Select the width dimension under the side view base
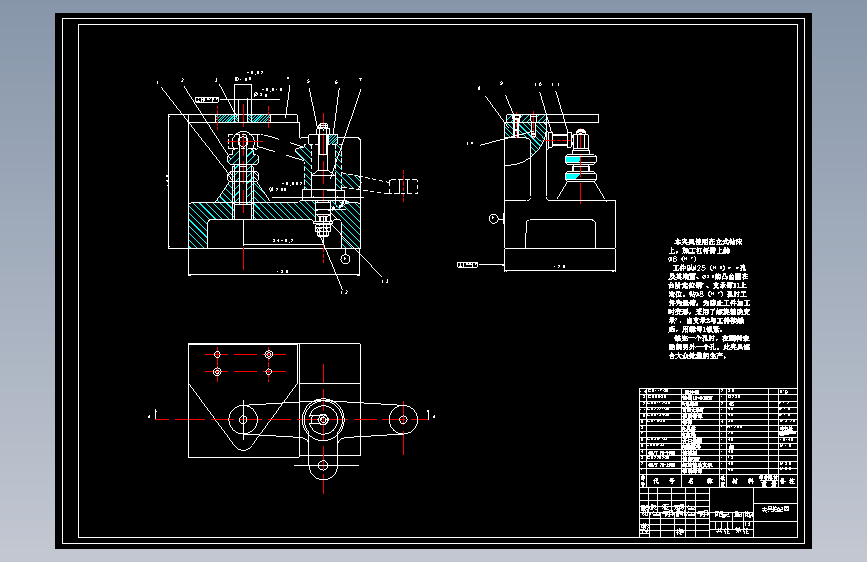Viewport: 867px width, 562px height. [x=560, y=267]
